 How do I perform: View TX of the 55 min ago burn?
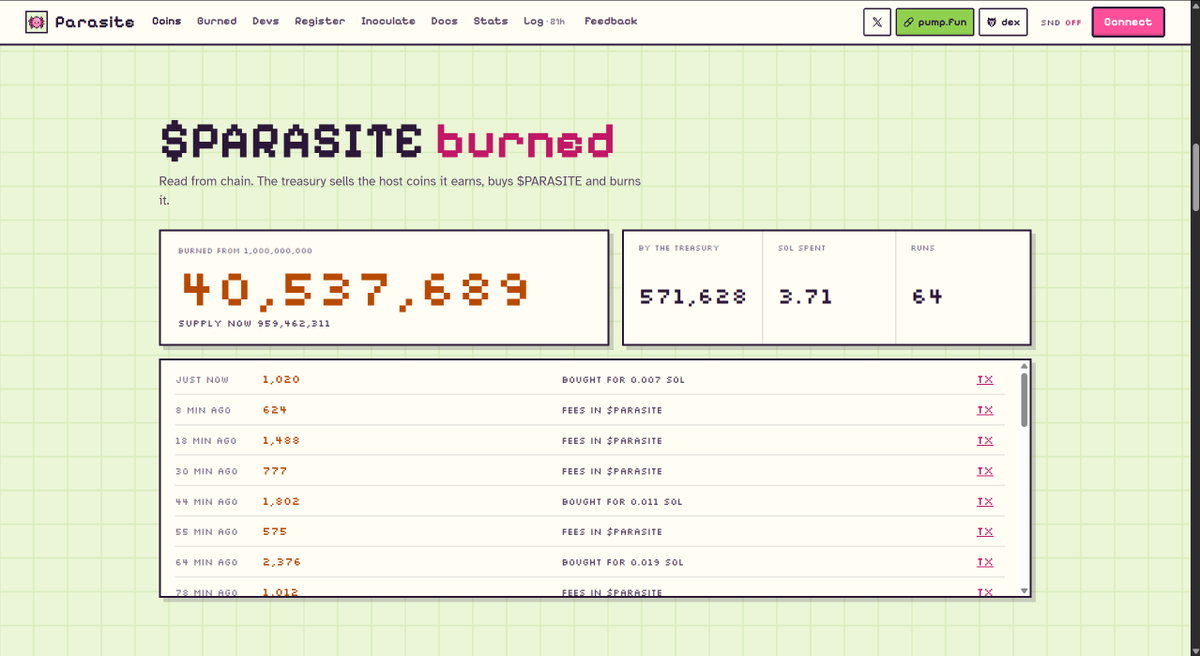point(985,531)
